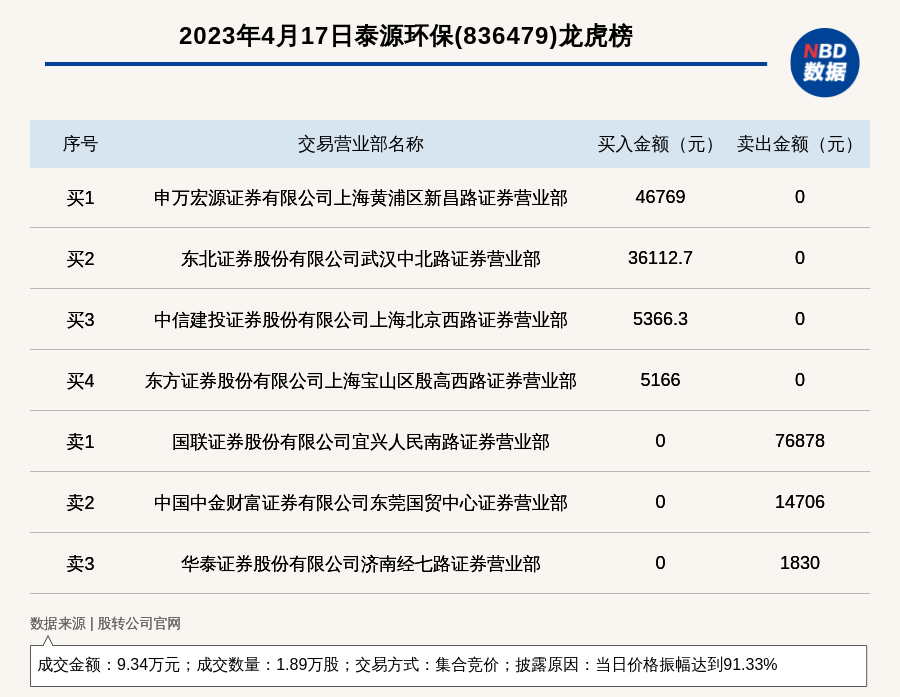This screenshot has height=697, width=900.
Task: Click buy amount 46769
Action: [x=660, y=197]
